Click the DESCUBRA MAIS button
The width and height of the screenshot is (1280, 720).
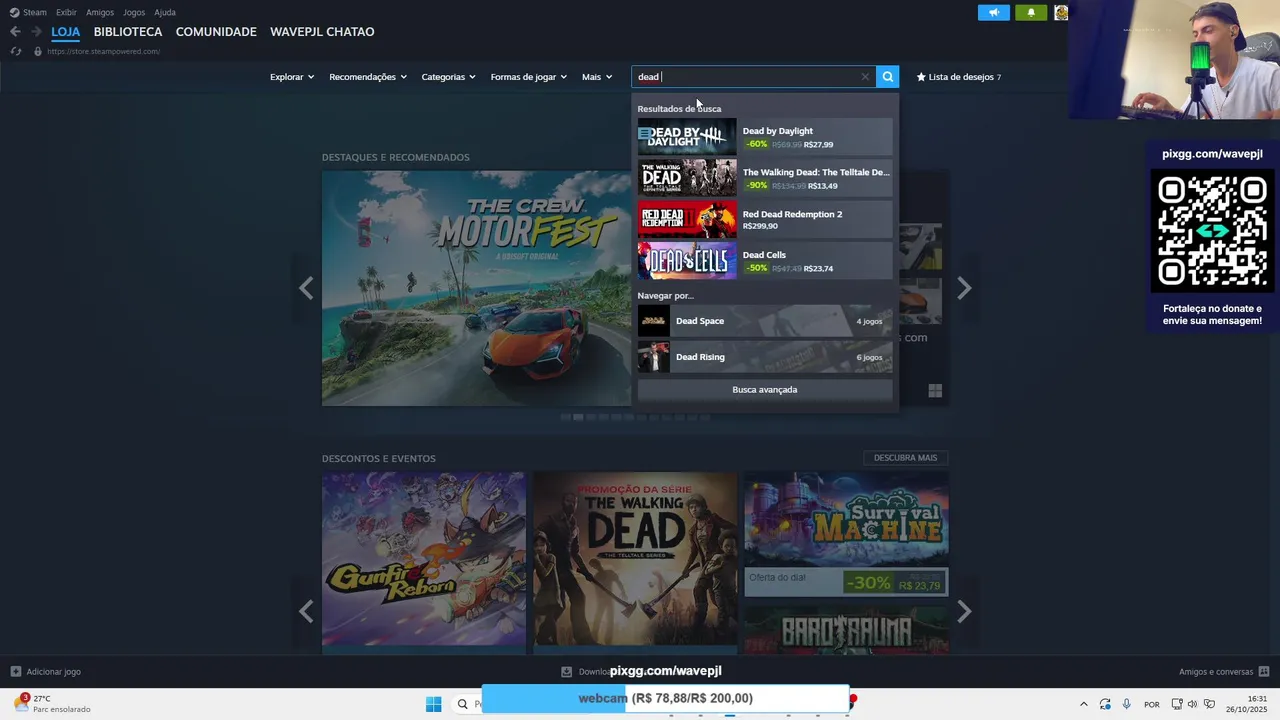point(905,458)
